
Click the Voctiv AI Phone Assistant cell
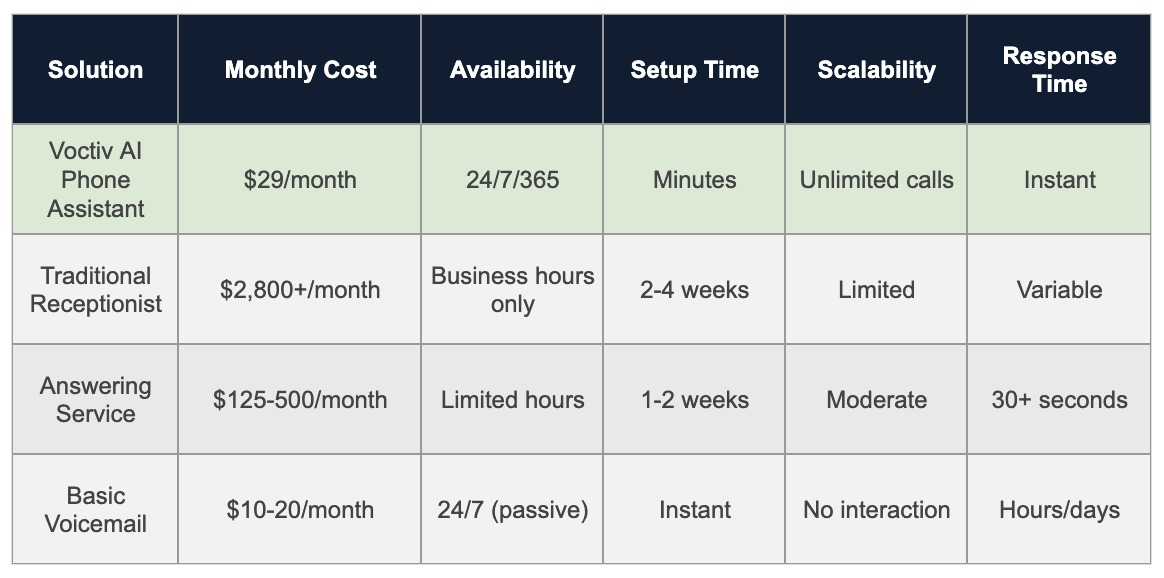(96, 180)
